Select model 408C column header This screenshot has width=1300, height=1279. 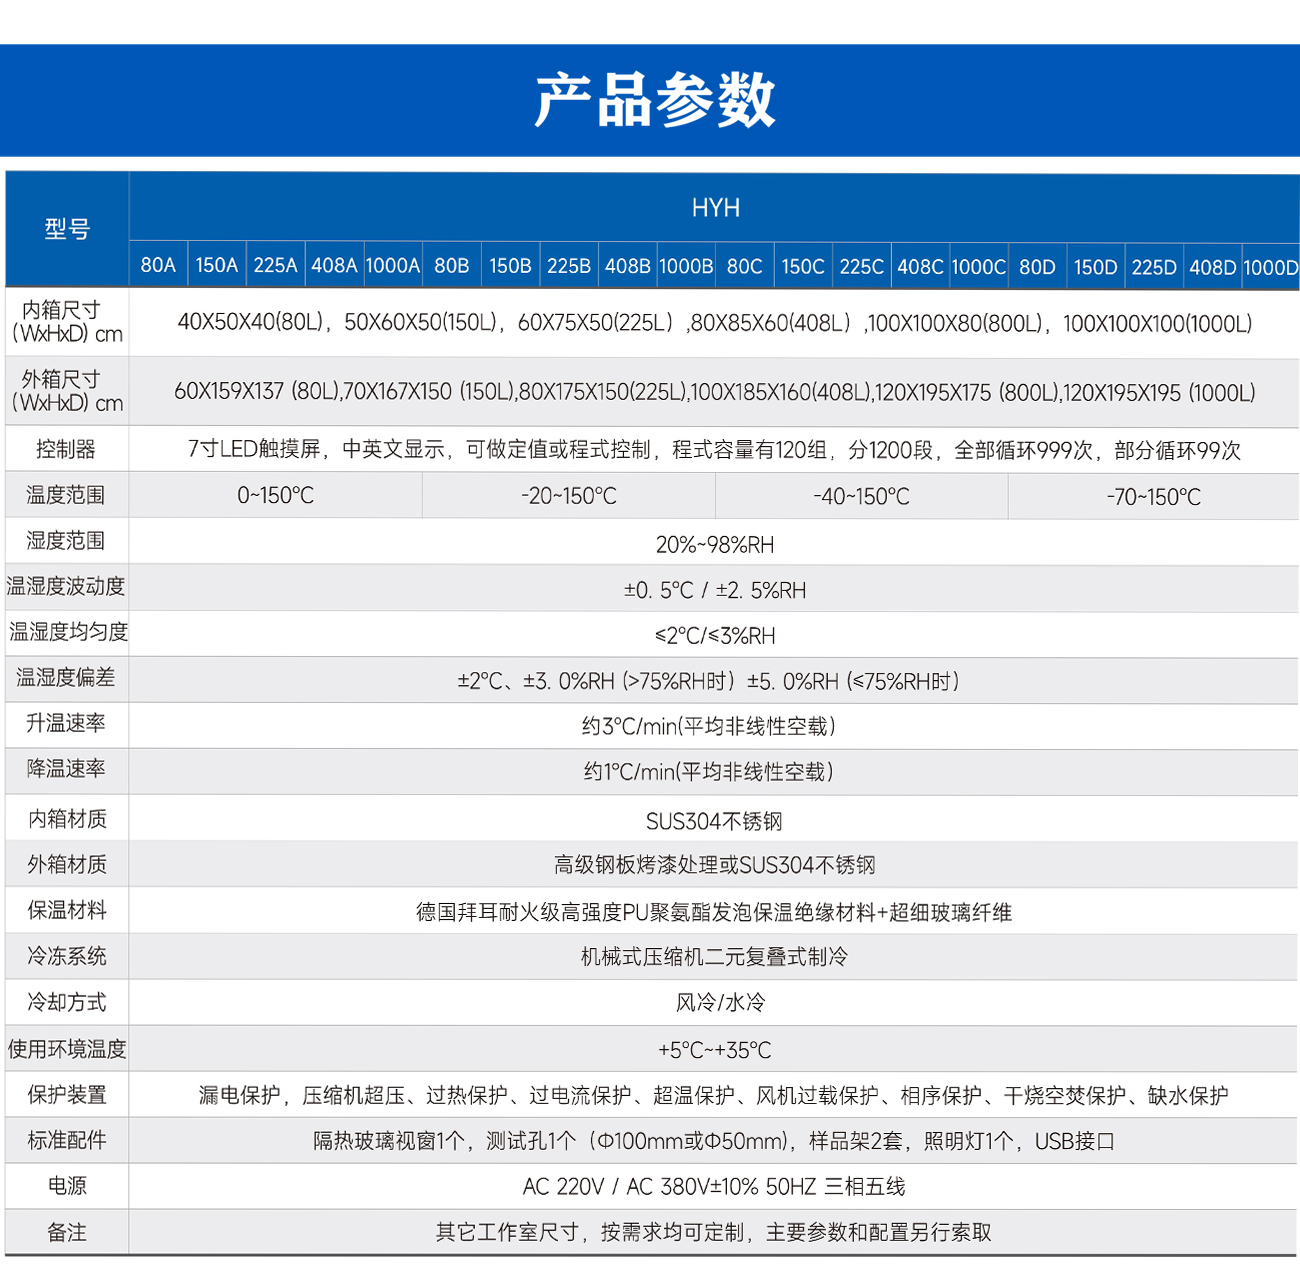pos(920,265)
